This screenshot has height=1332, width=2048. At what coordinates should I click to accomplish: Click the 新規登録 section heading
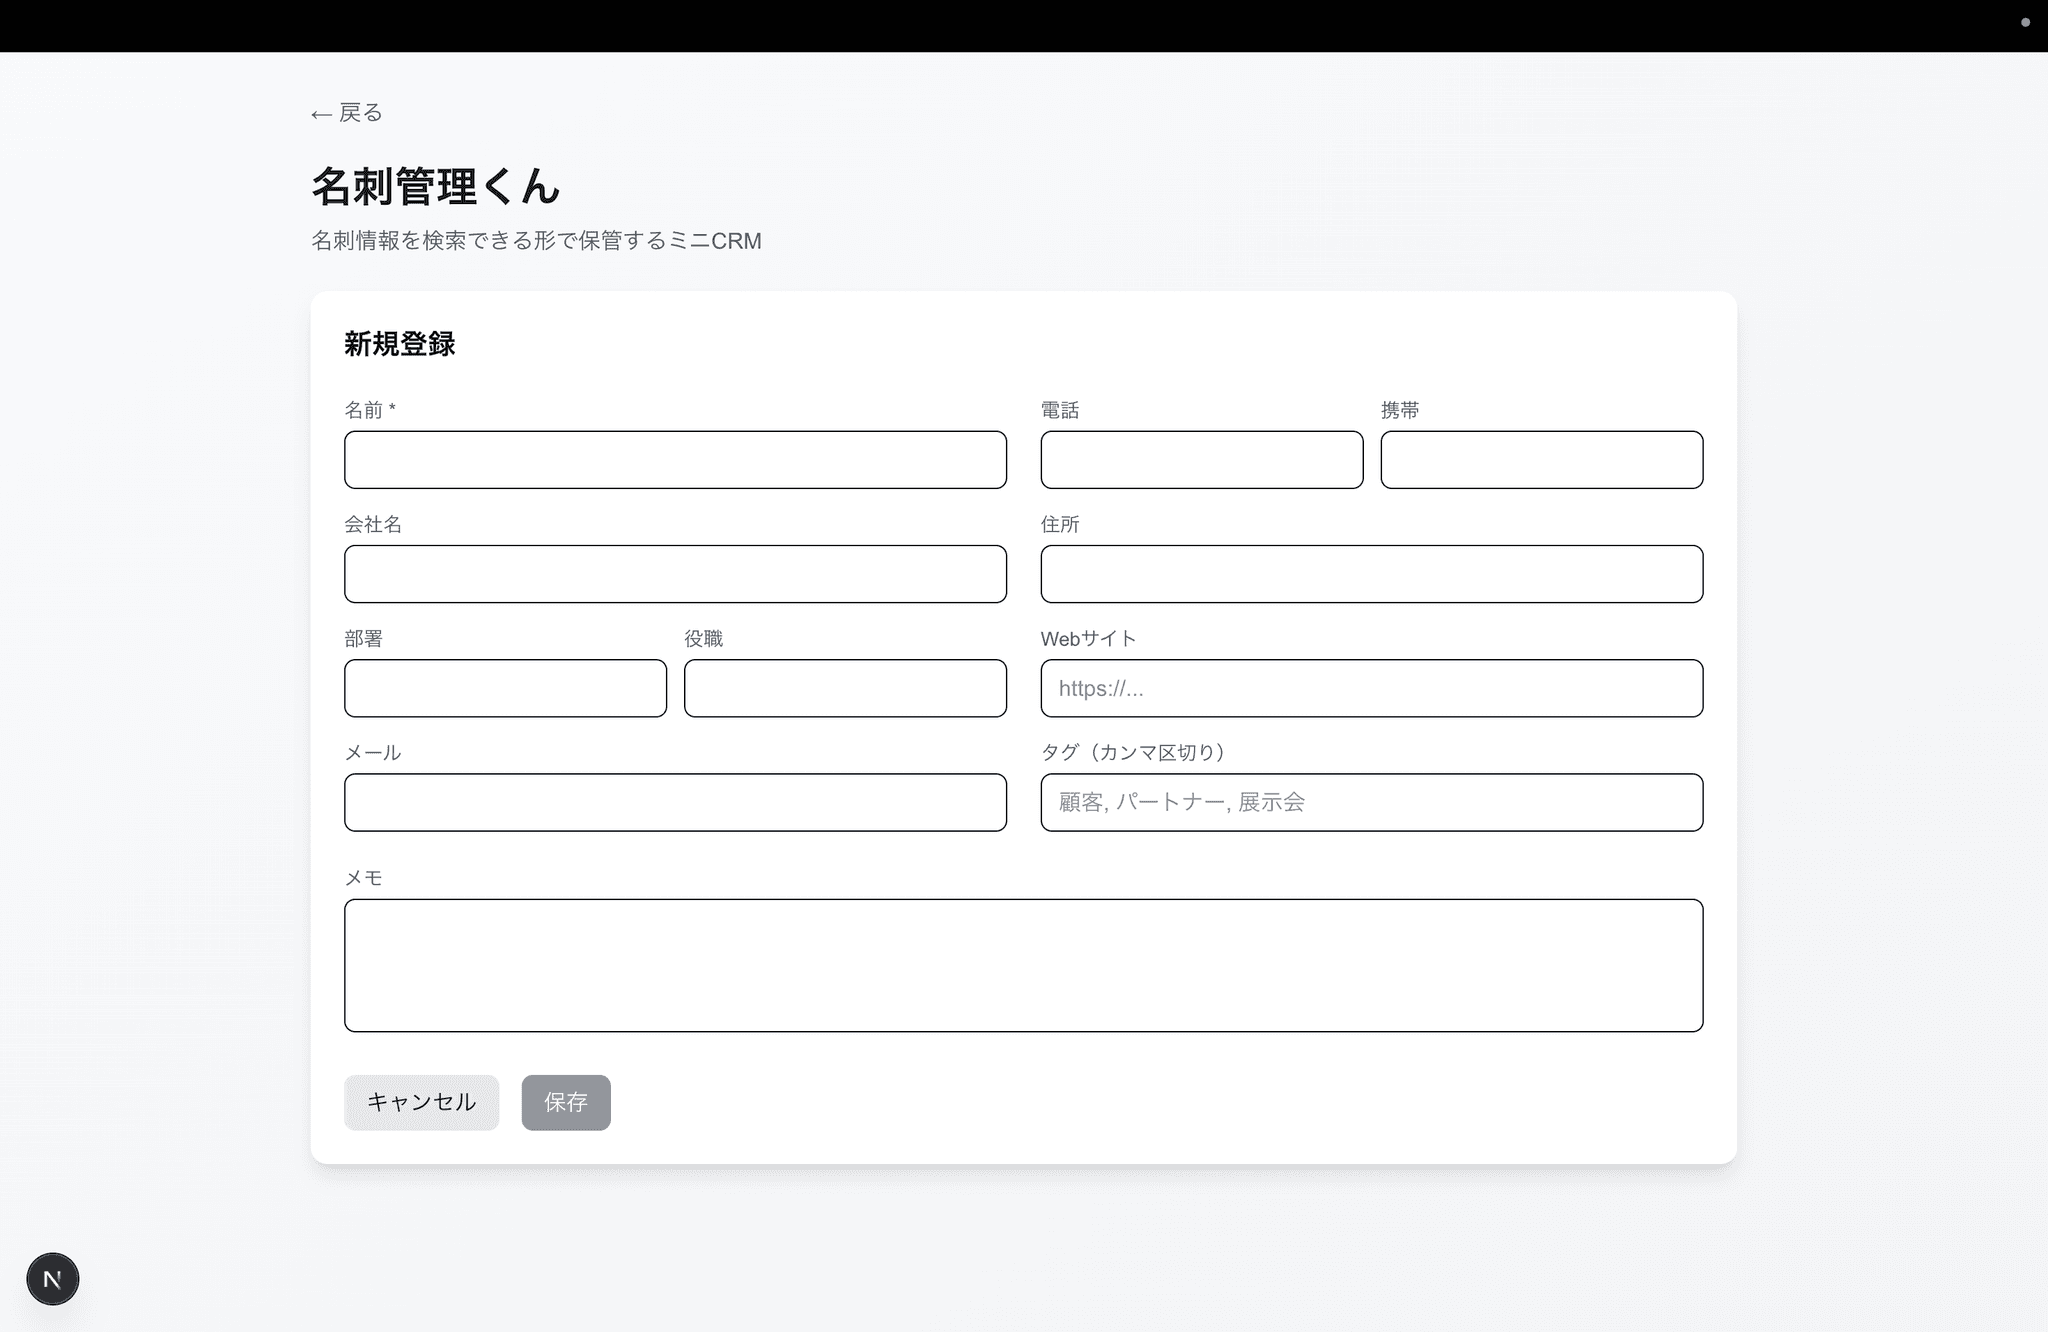click(x=399, y=344)
